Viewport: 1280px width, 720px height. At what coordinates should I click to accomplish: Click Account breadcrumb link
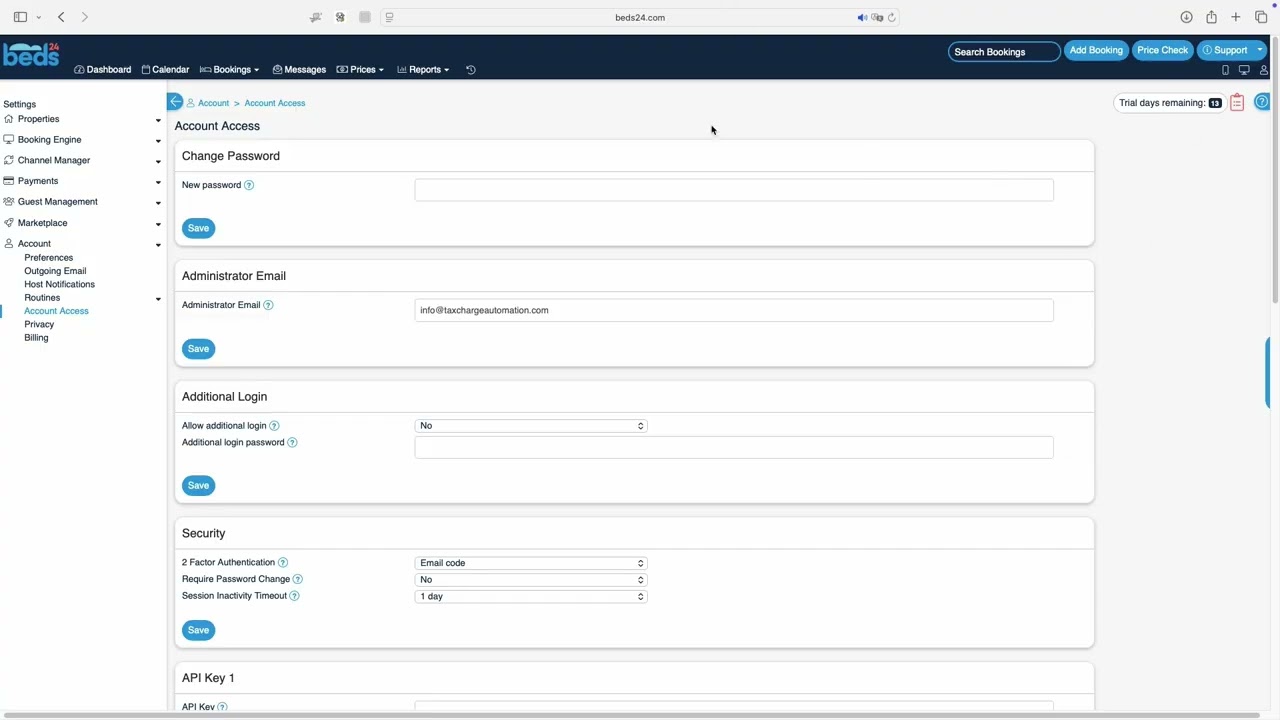[x=213, y=103]
